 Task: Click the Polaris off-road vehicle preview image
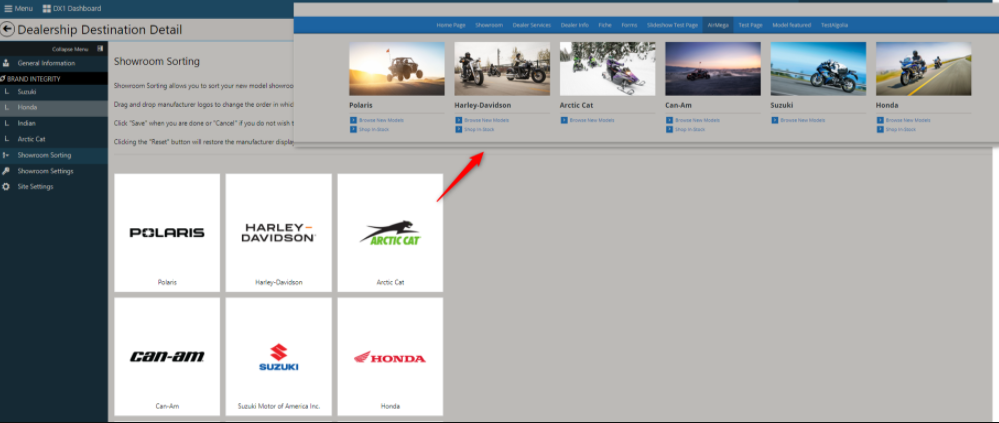click(x=397, y=69)
